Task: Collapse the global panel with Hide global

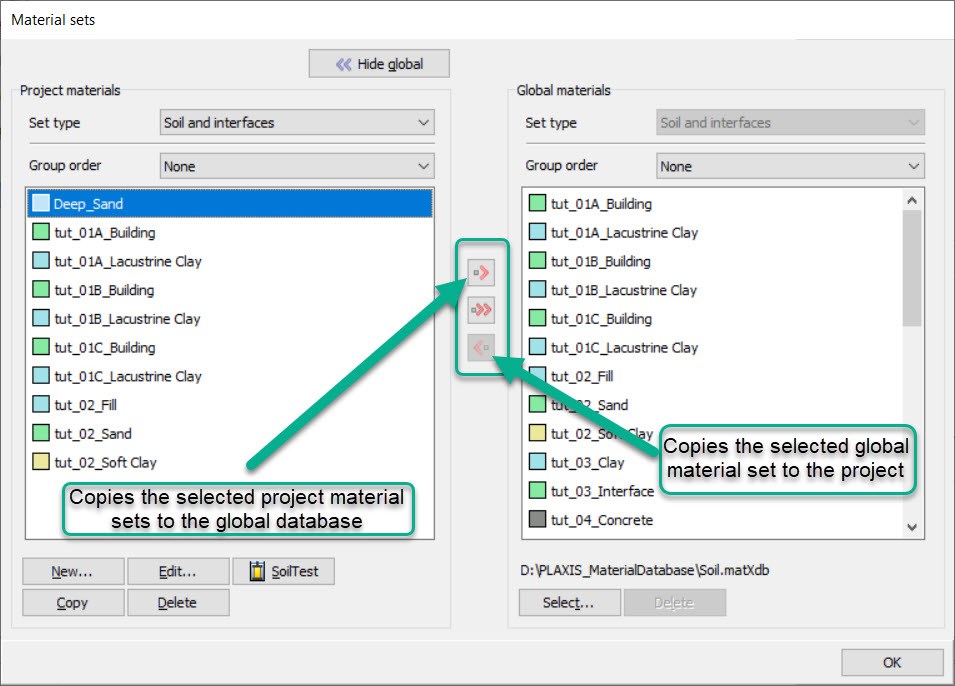Action: [x=378, y=63]
